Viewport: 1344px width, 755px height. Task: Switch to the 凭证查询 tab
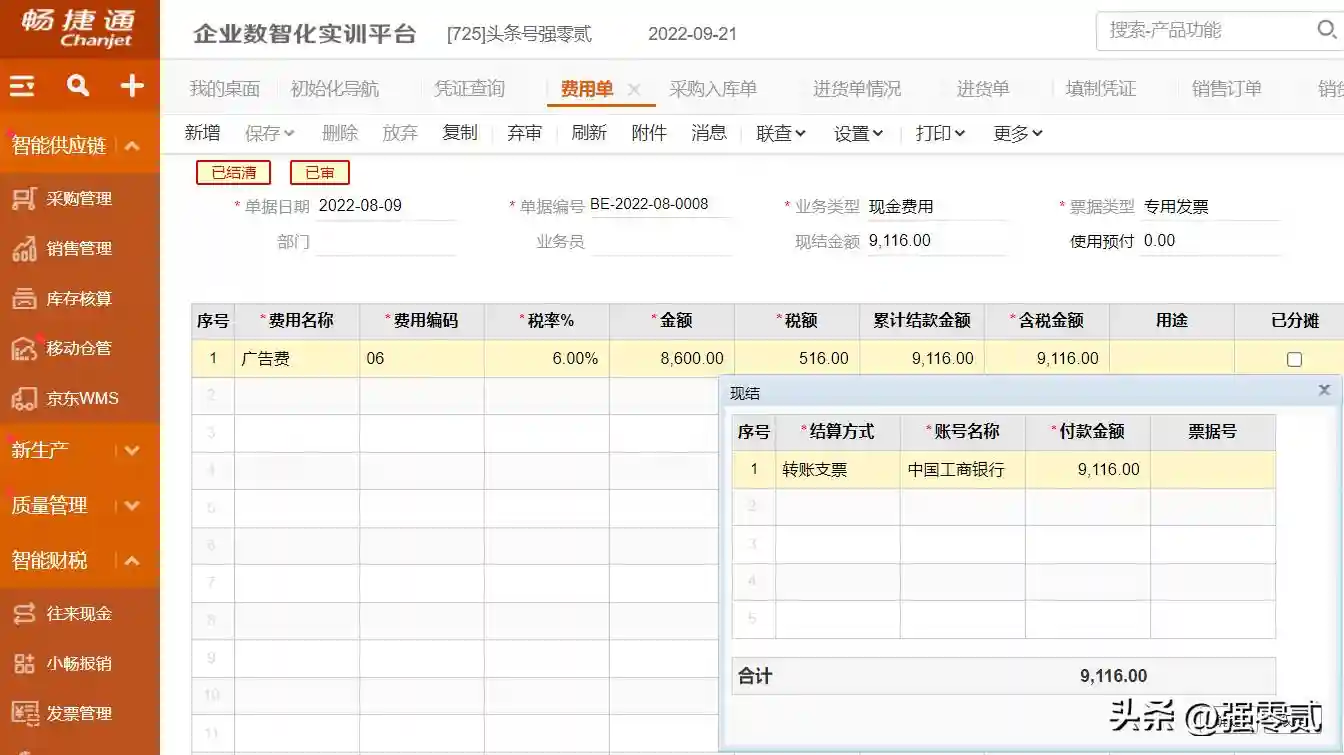469,89
